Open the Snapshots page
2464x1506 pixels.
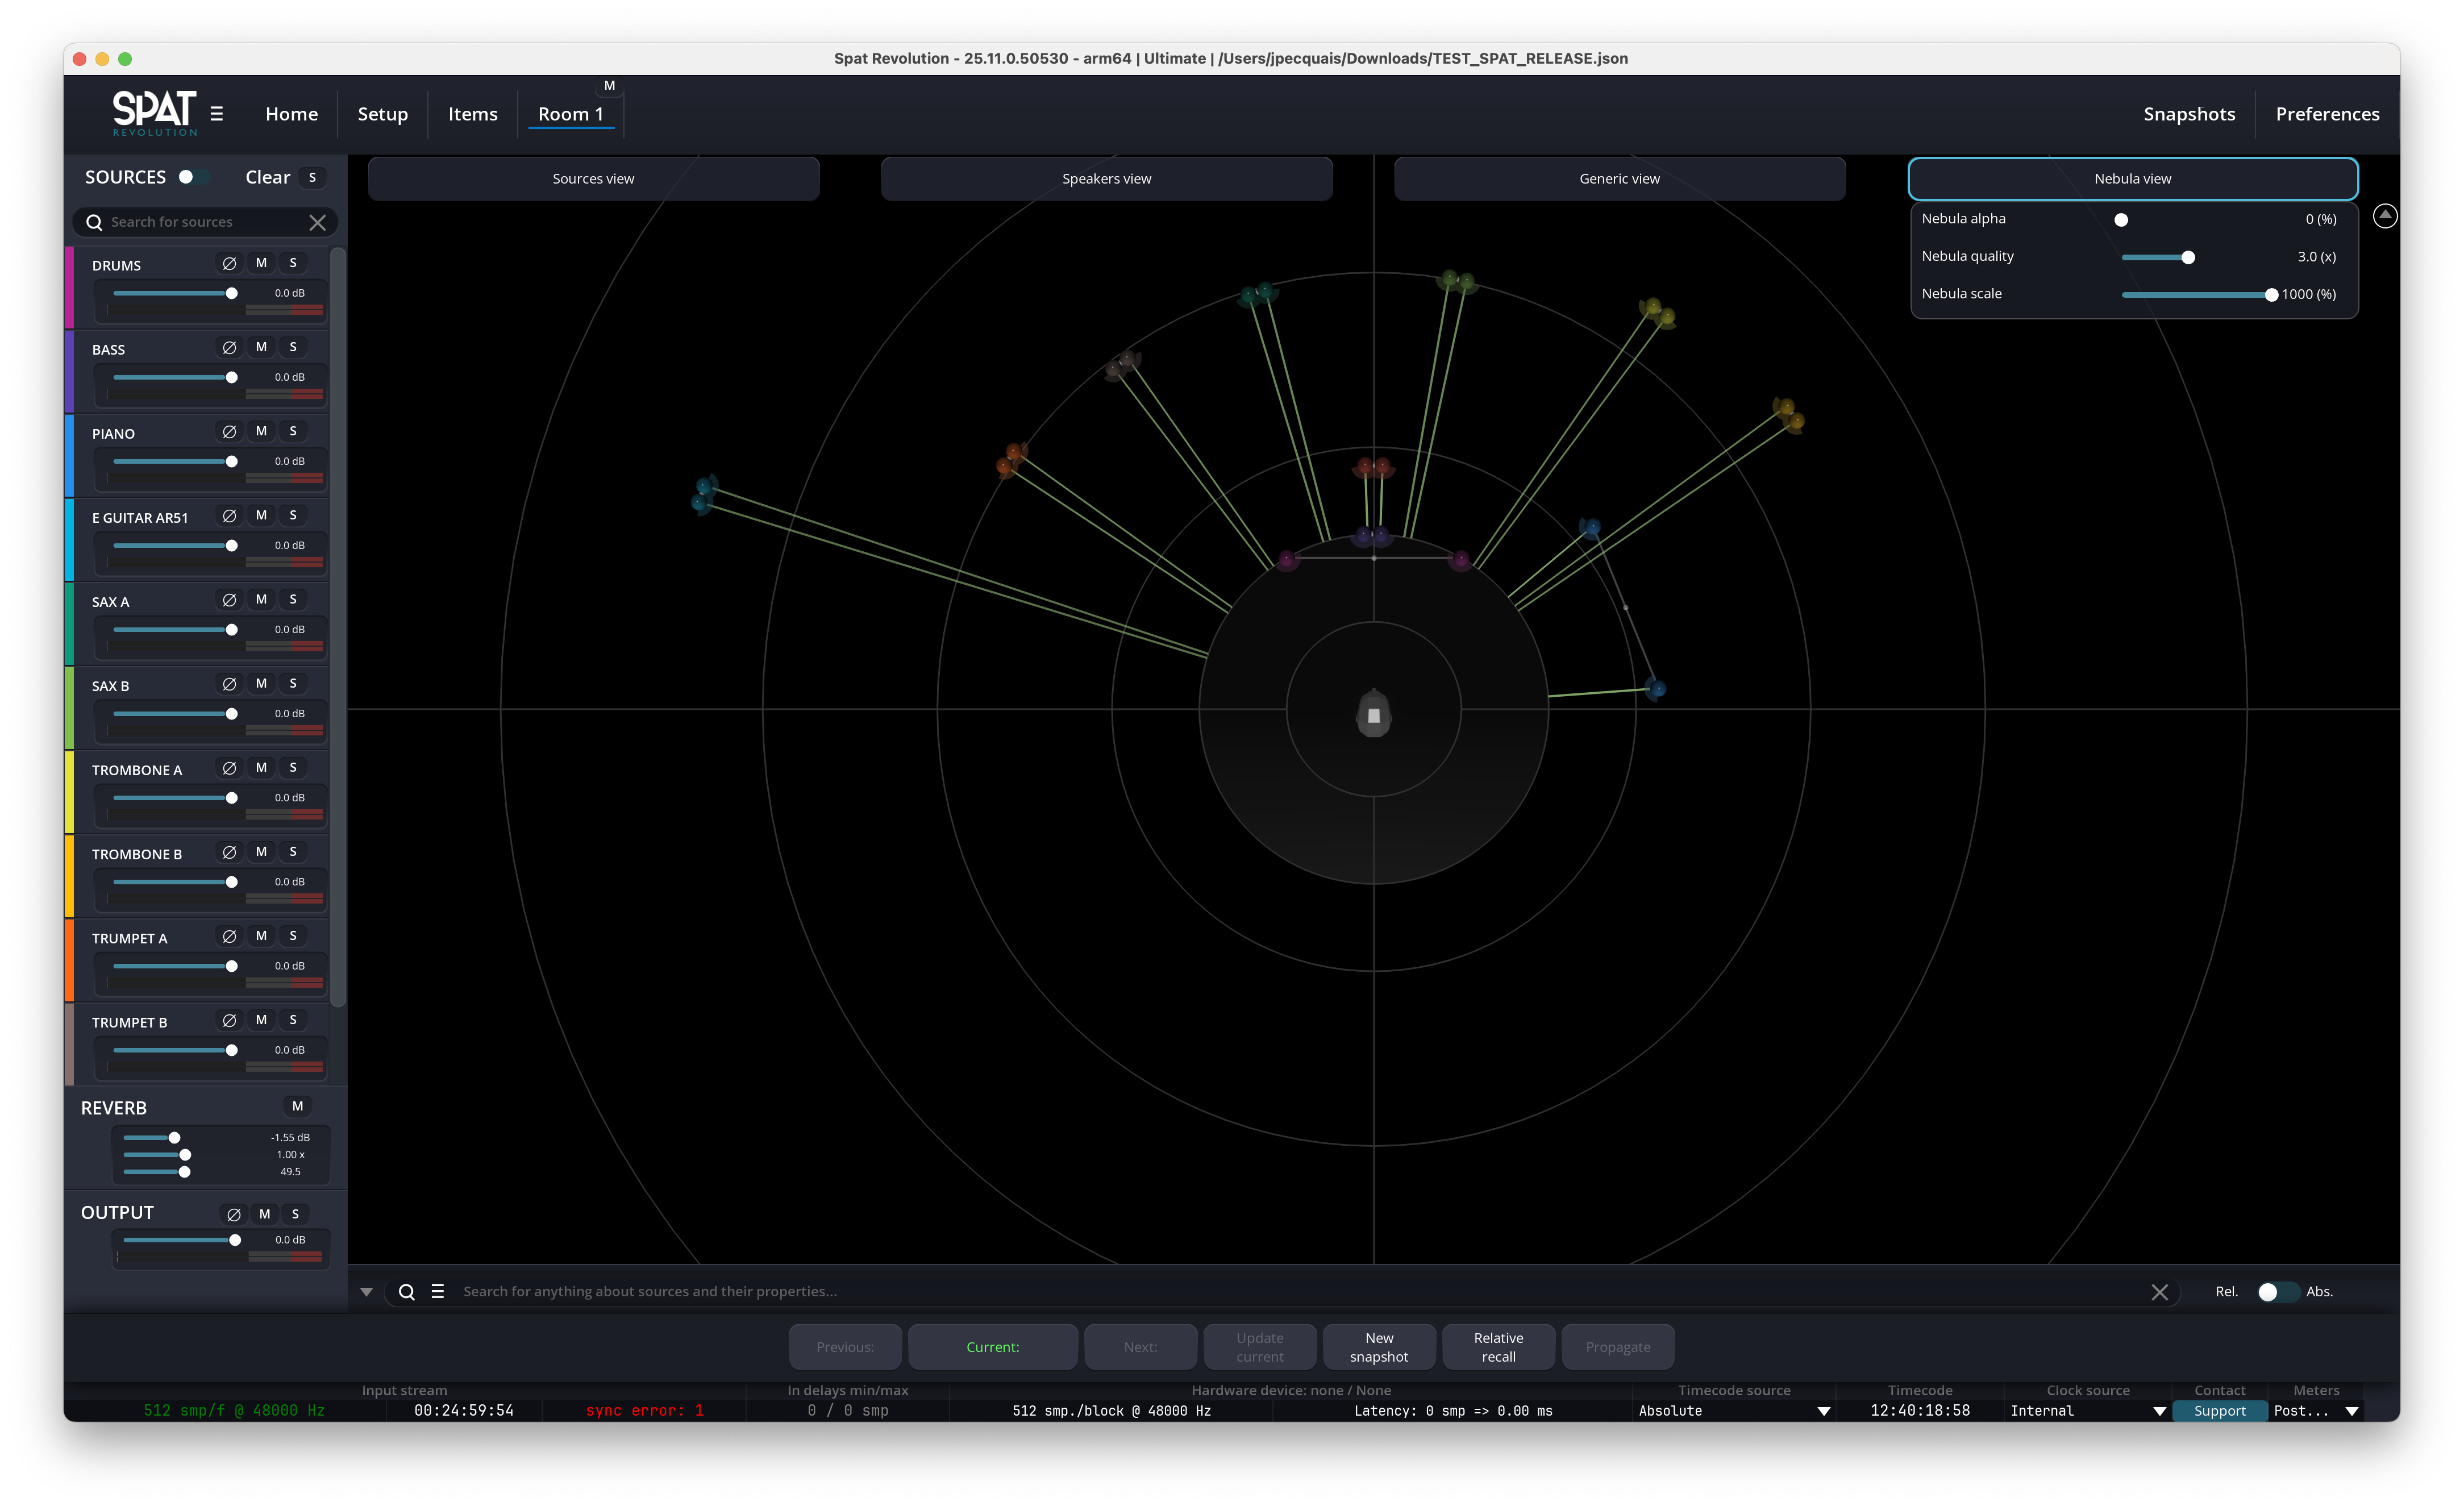point(2188,114)
